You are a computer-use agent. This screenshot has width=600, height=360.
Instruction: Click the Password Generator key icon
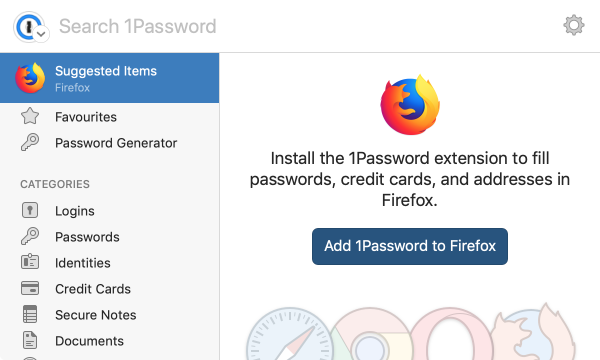[30, 142]
